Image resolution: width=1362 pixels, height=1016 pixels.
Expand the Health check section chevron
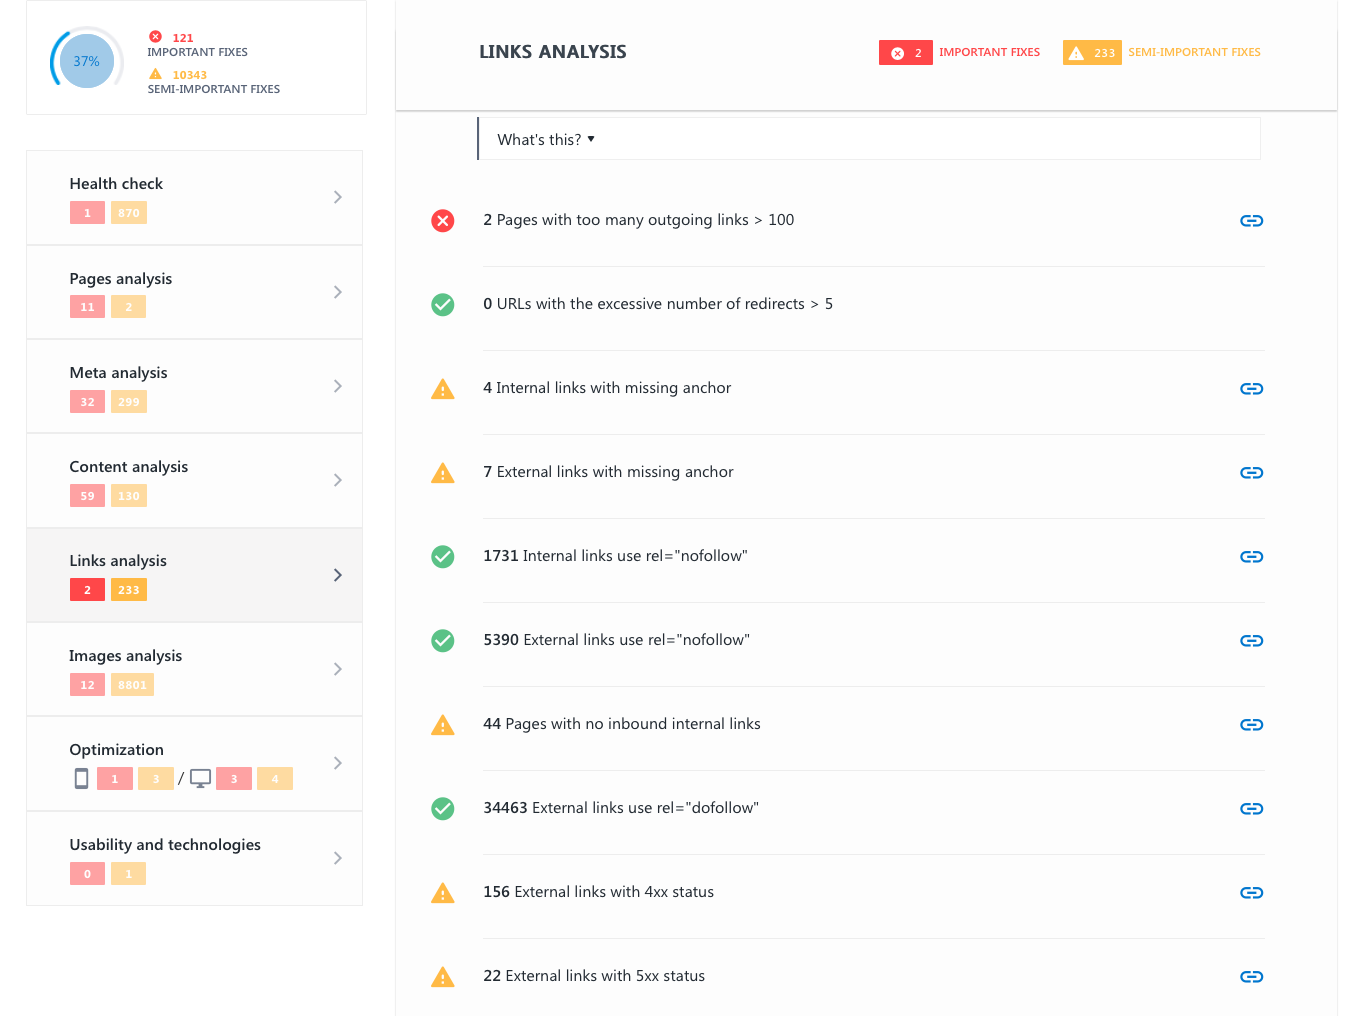point(337,197)
